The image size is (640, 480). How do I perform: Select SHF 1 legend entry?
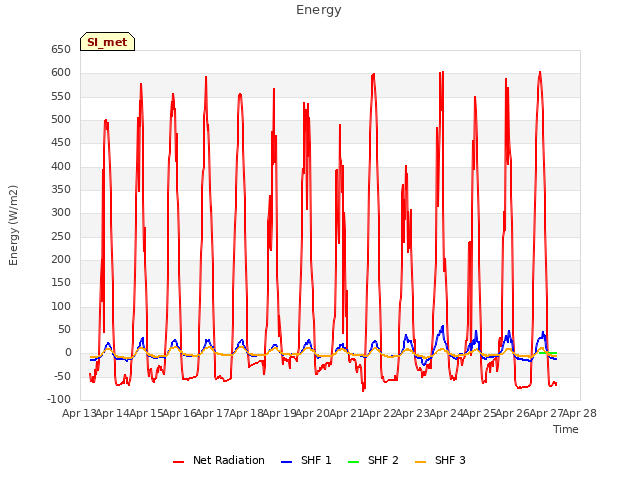(x=306, y=460)
